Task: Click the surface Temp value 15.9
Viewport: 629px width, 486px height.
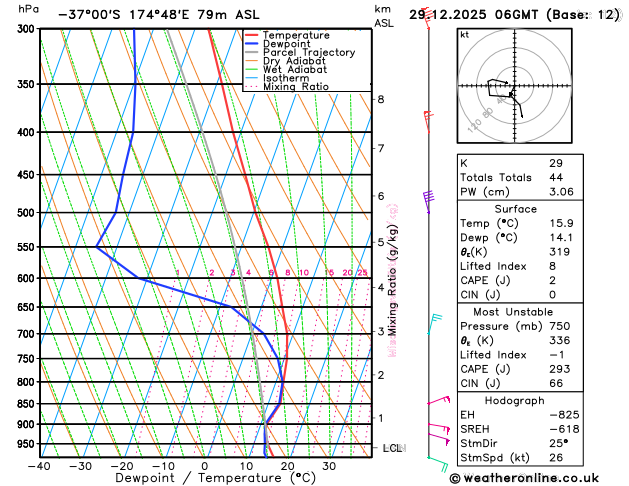Action: coord(562,223)
